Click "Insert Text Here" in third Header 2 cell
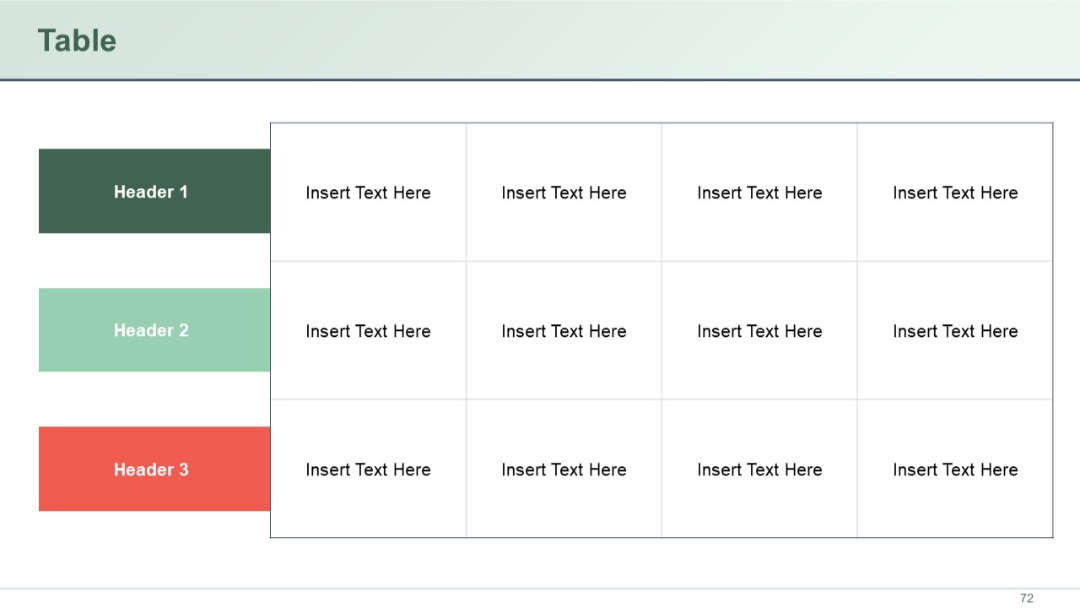 coord(759,330)
